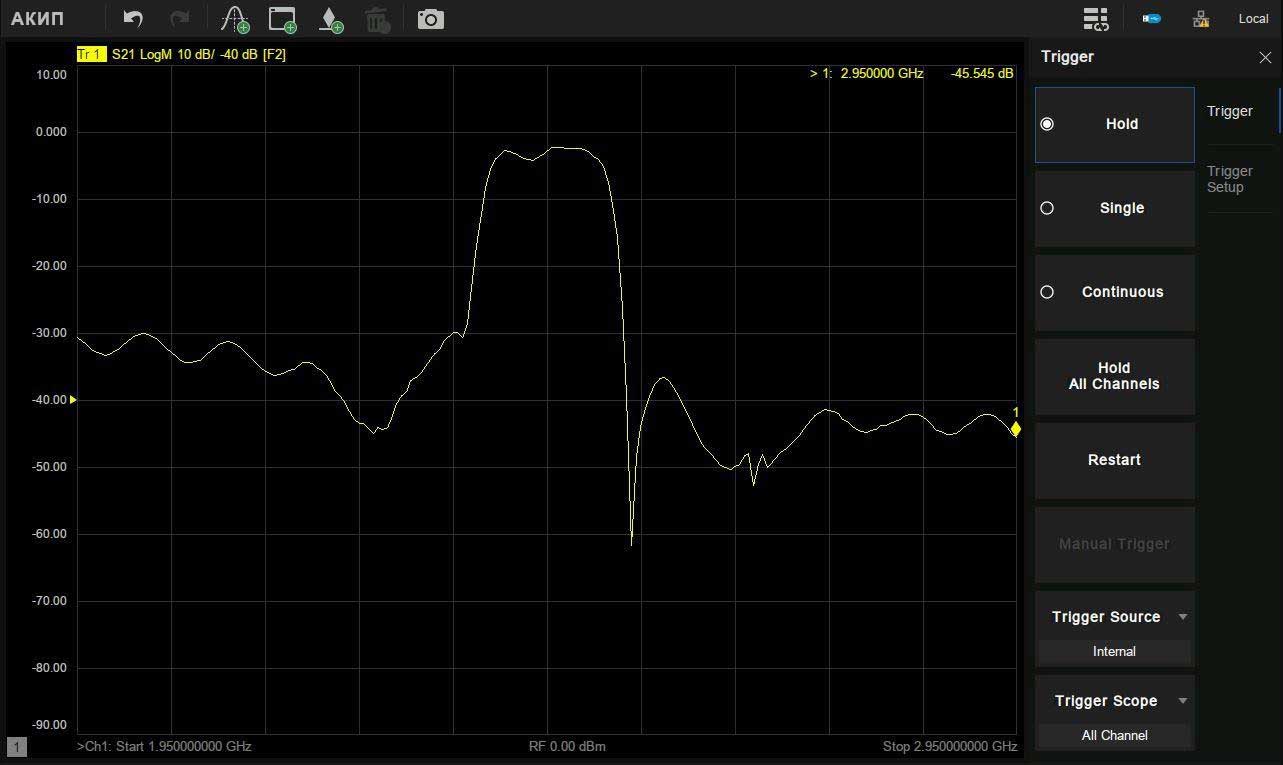Viewport: 1283px width, 765px height.
Task: Click marker 1 diamond on the trace
Action: pyautogui.click(x=1015, y=429)
